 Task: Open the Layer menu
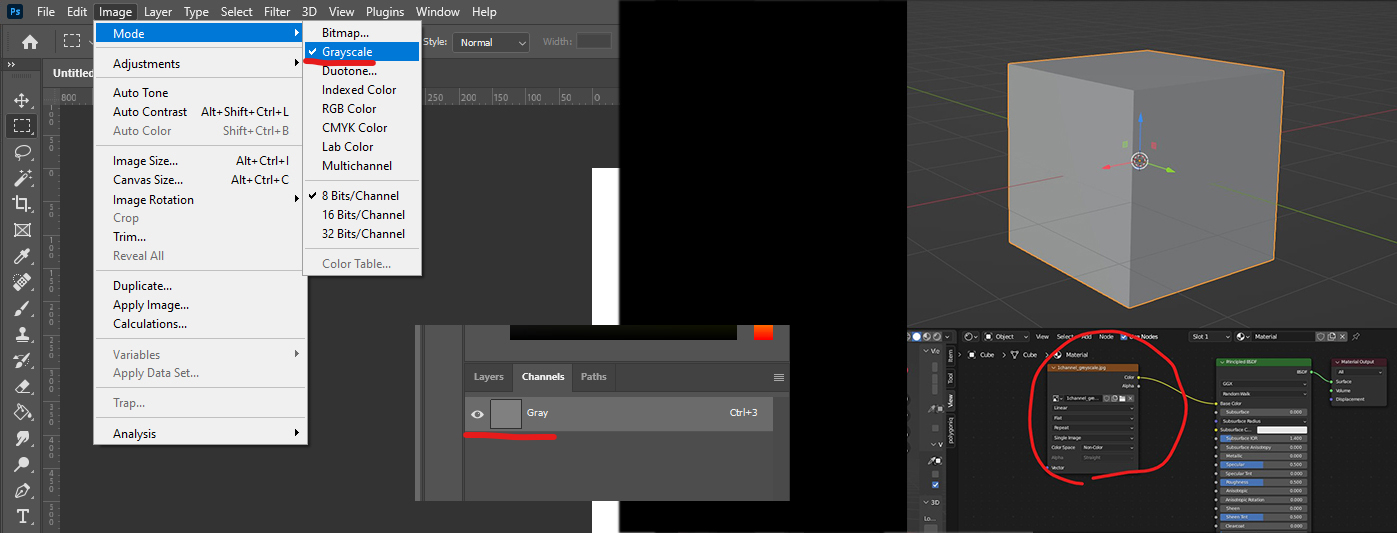click(157, 12)
